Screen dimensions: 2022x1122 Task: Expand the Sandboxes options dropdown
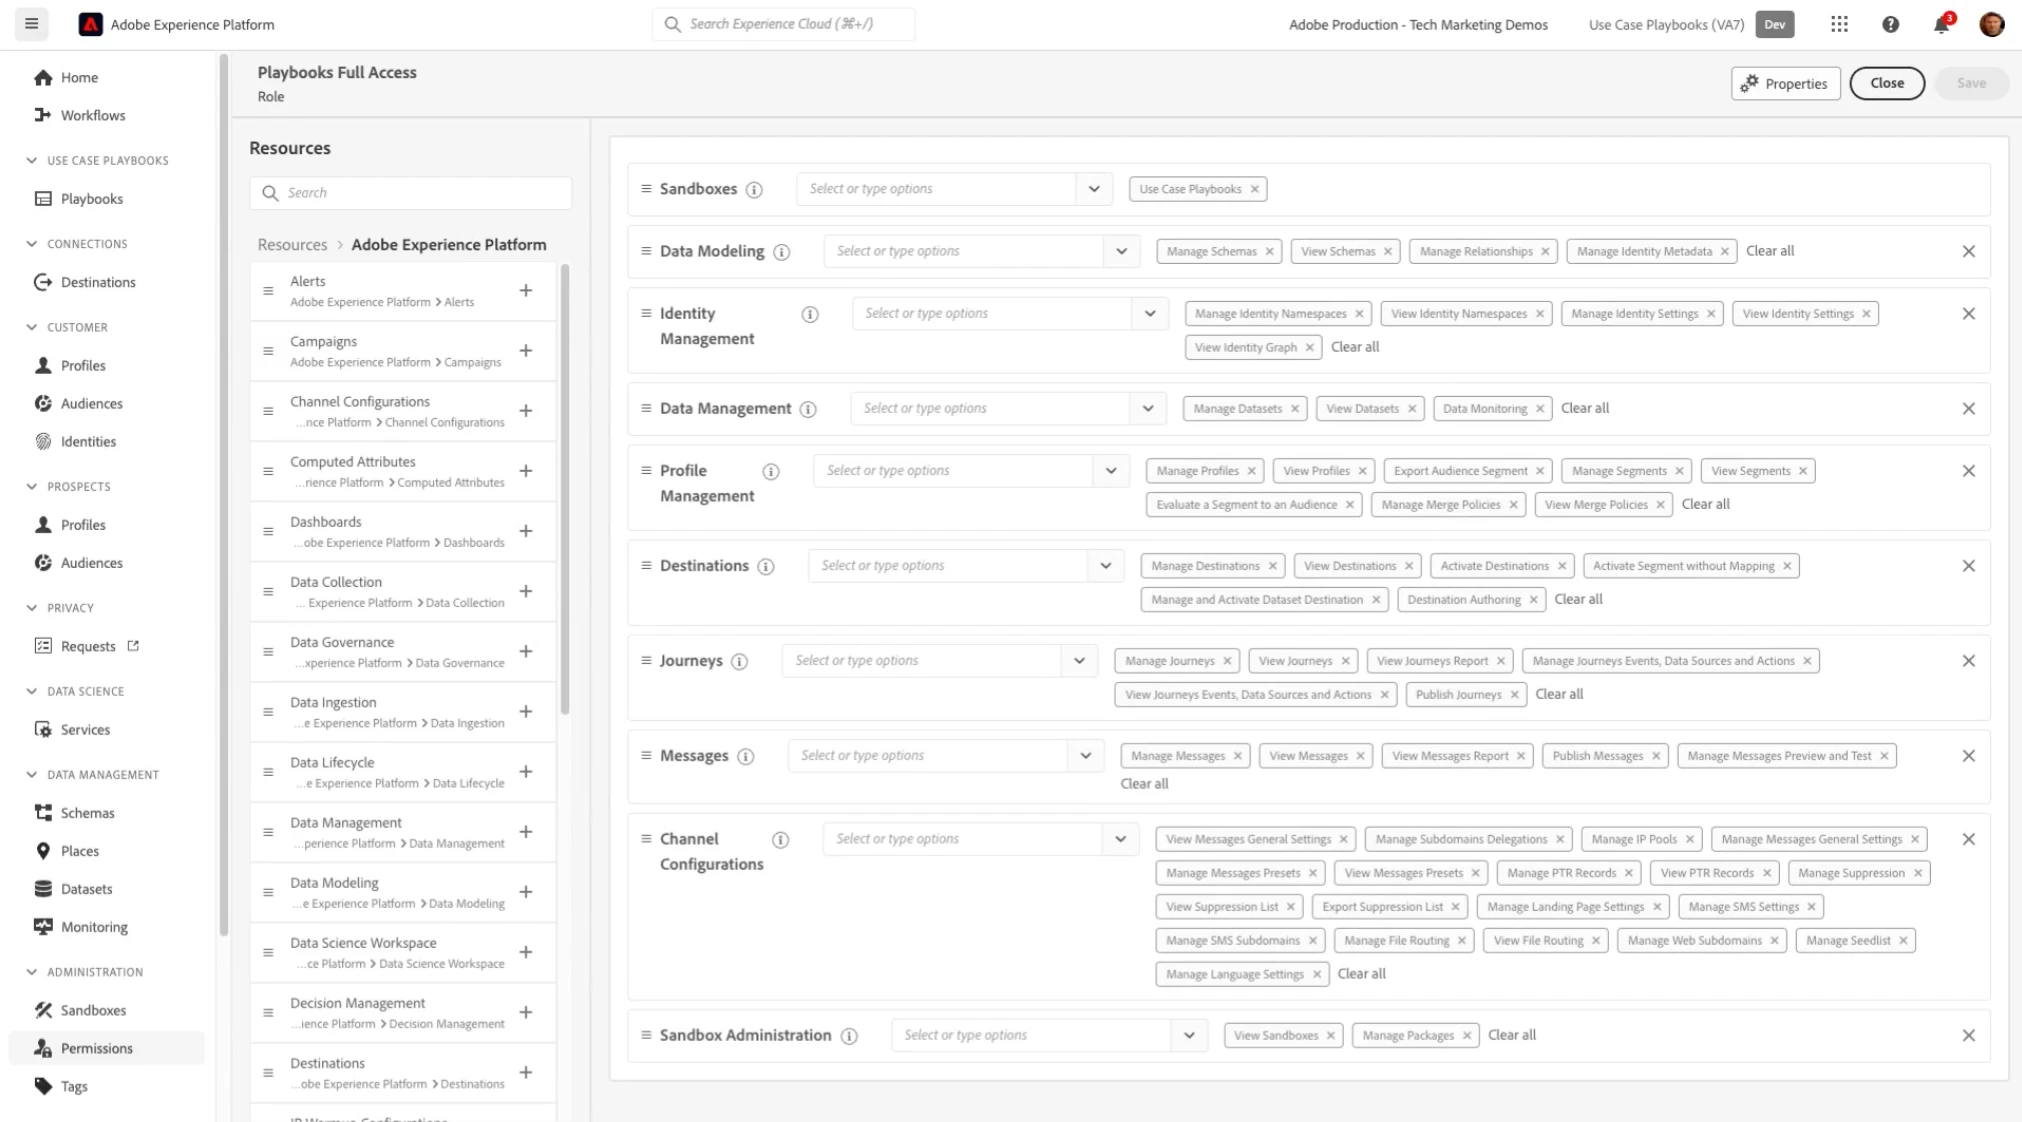[1094, 189]
